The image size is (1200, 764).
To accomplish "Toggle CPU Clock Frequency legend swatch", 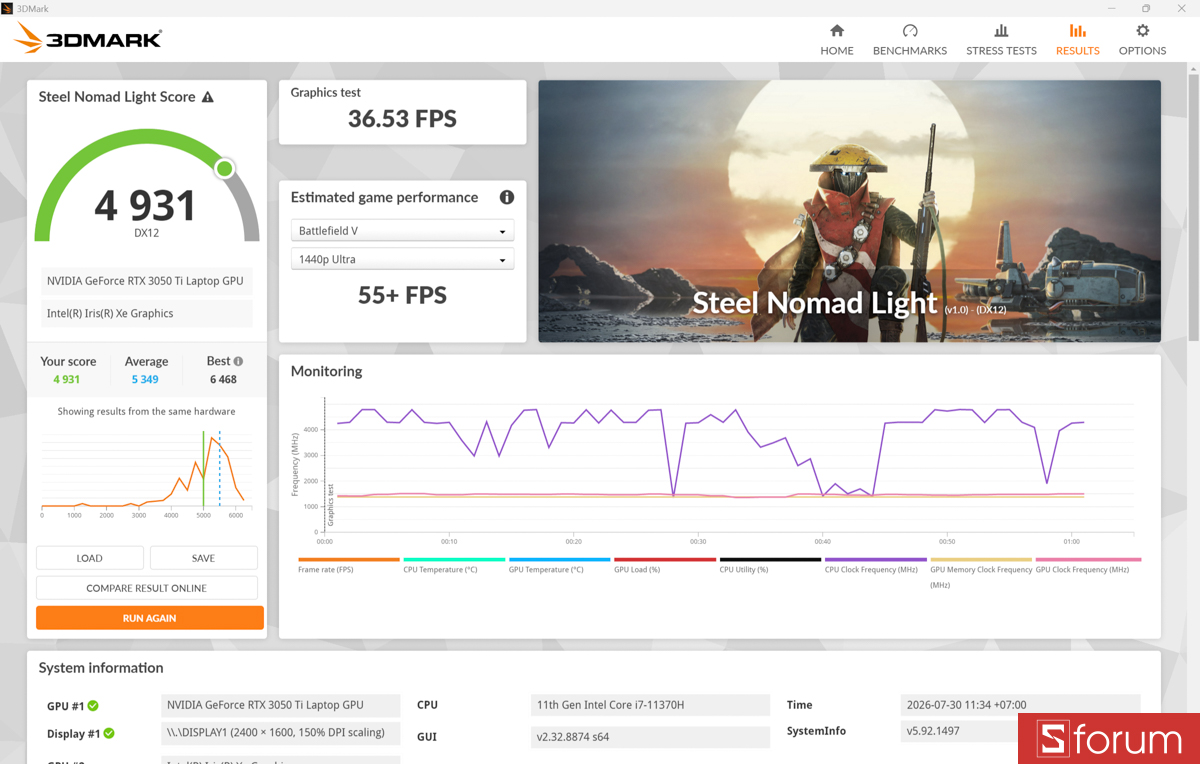I will click(x=876, y=560).
